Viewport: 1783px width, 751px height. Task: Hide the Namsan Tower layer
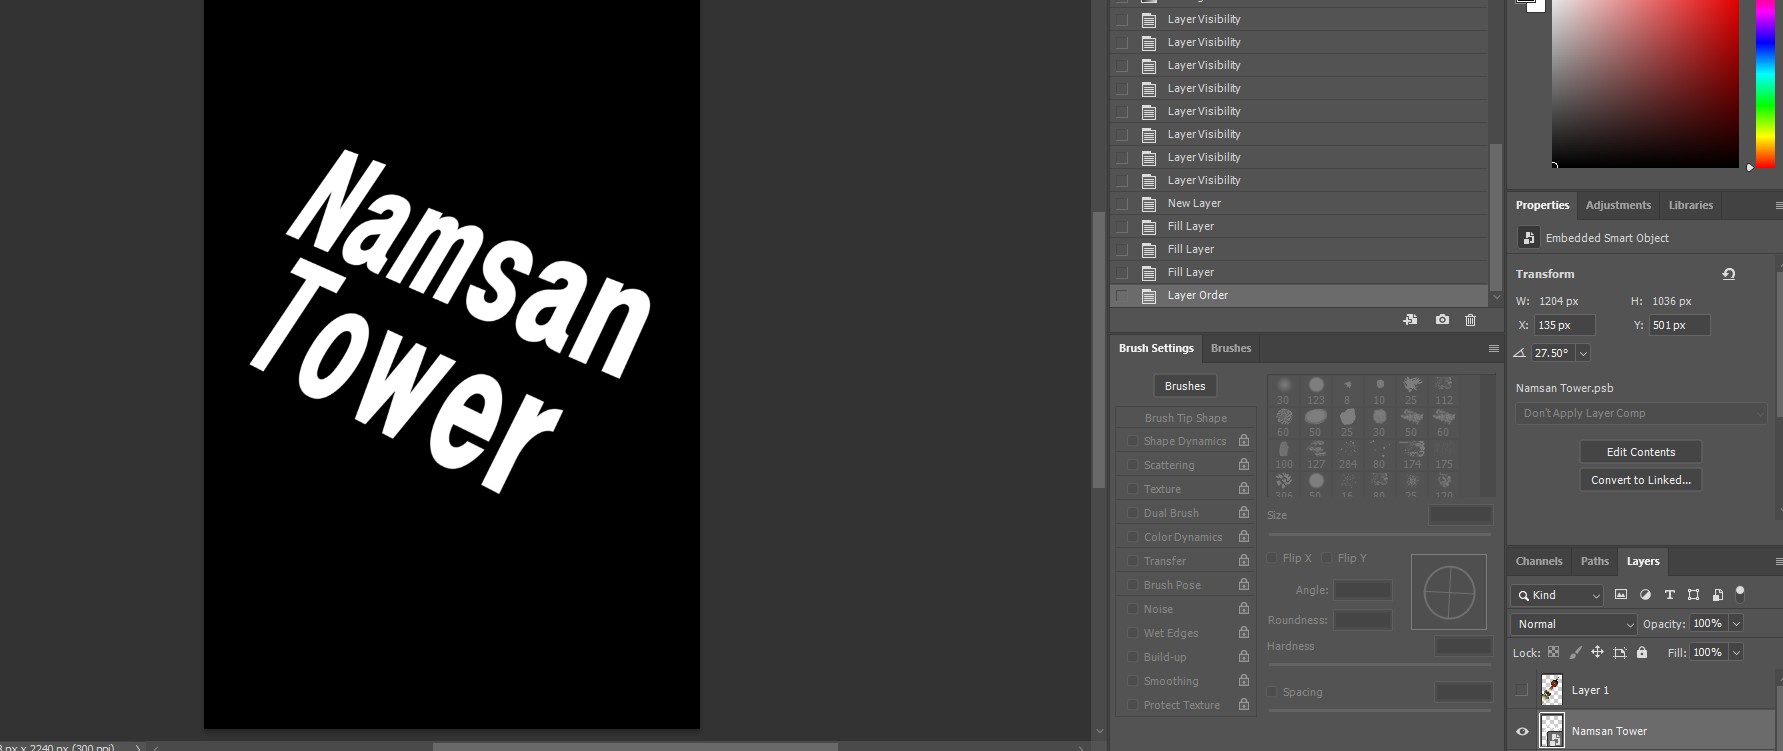tap(1522, 731)
